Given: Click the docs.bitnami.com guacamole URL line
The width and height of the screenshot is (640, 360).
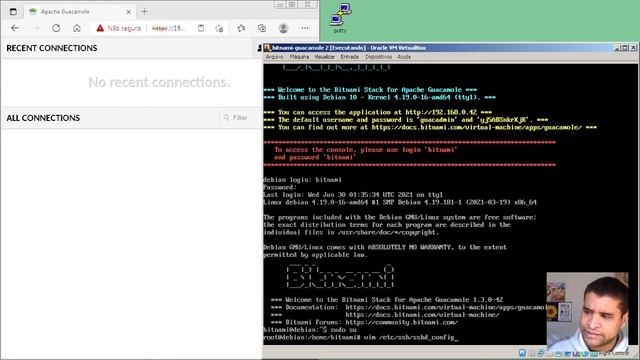Looking at the screenshot, I should [x=430, y=127].
